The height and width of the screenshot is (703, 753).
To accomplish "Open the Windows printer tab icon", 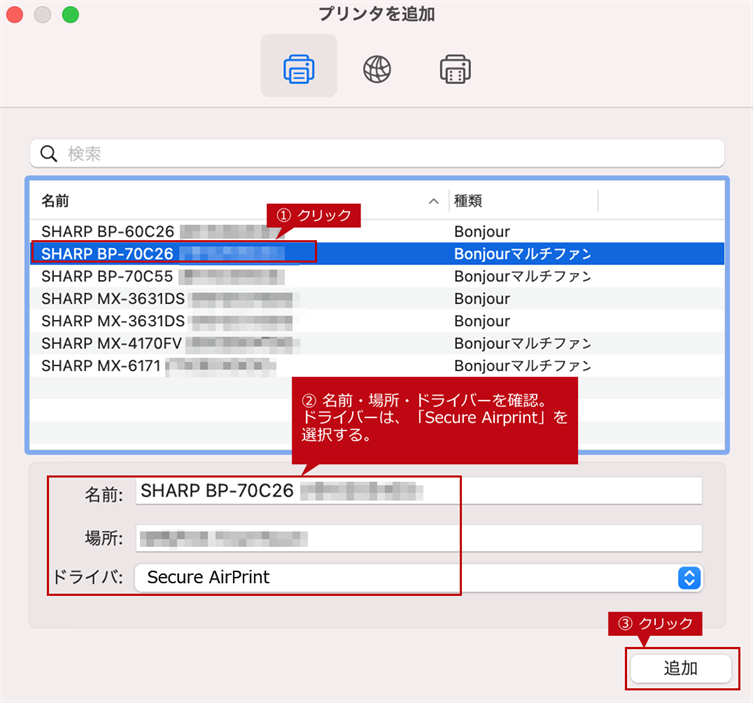I will coord(455,68).
